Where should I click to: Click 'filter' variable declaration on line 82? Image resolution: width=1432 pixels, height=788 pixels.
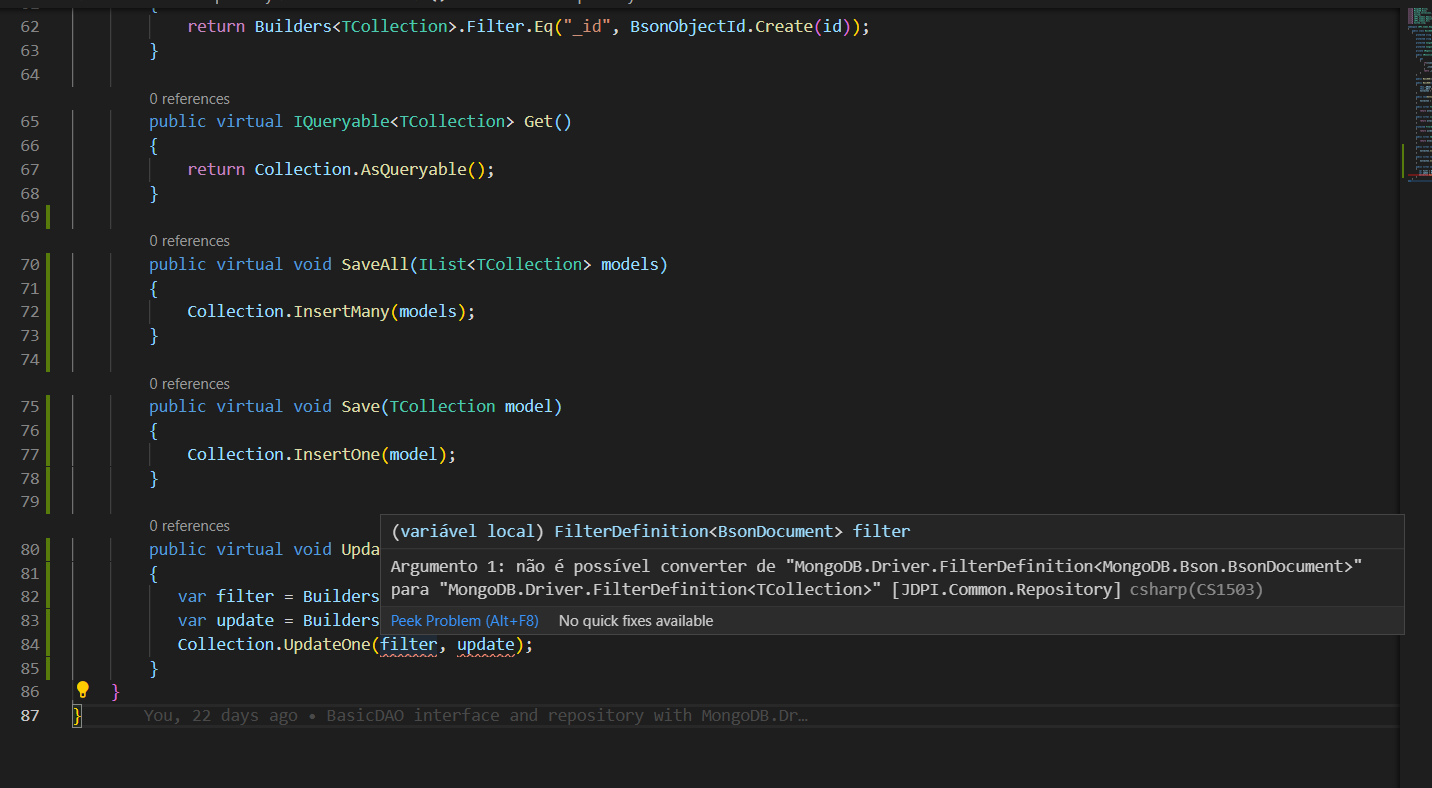tap(245, 597)
